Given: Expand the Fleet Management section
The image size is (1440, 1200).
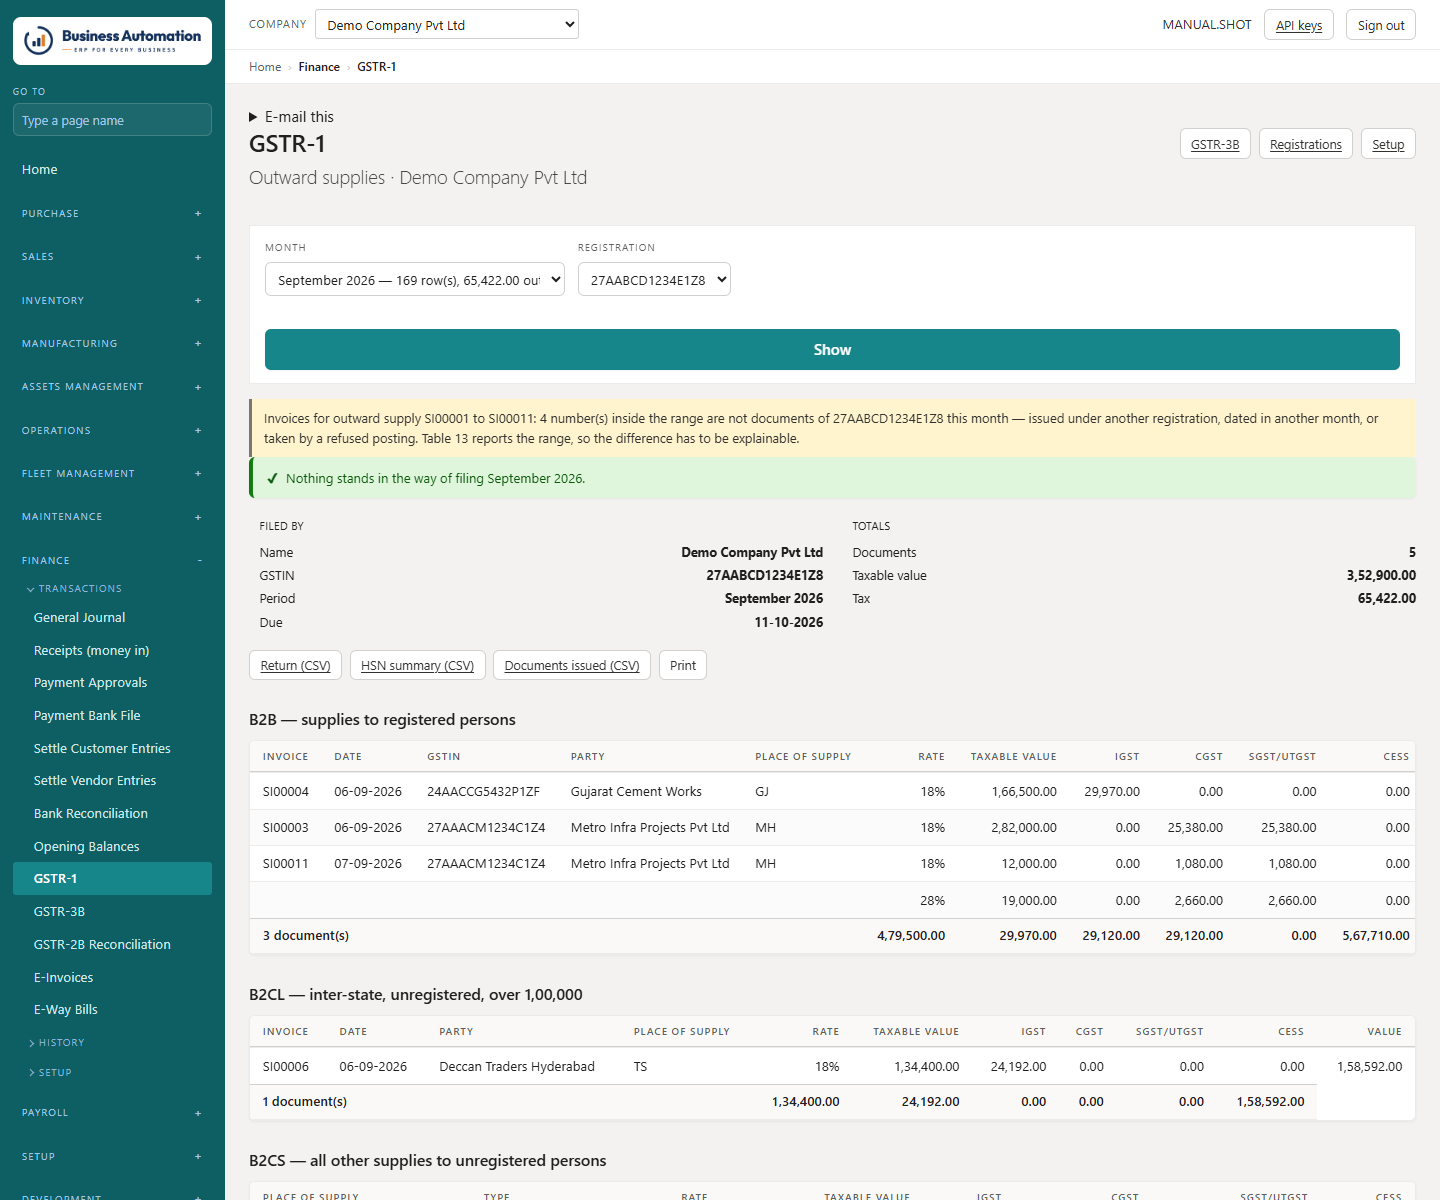Looking at the screenshot, I should (x=112, y=474).
